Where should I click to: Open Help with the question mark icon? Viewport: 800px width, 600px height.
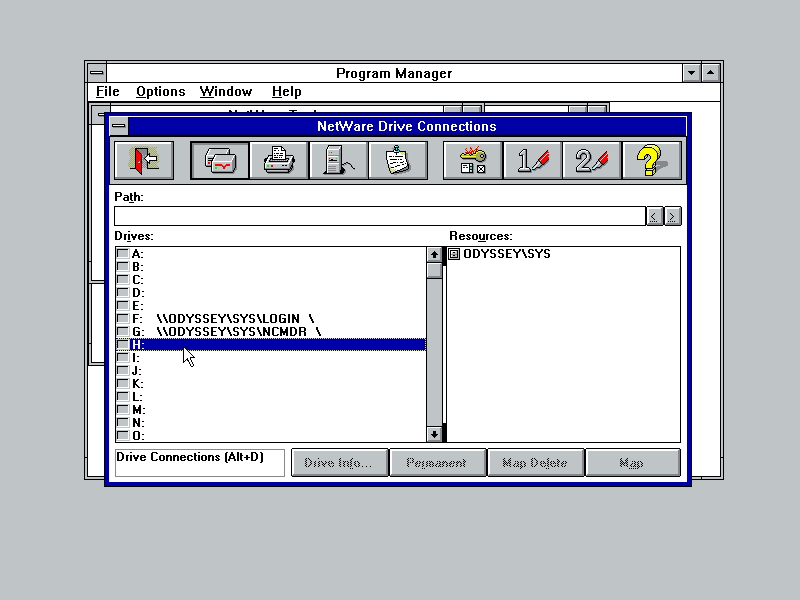pyautogui.click(x=652, y=161)
